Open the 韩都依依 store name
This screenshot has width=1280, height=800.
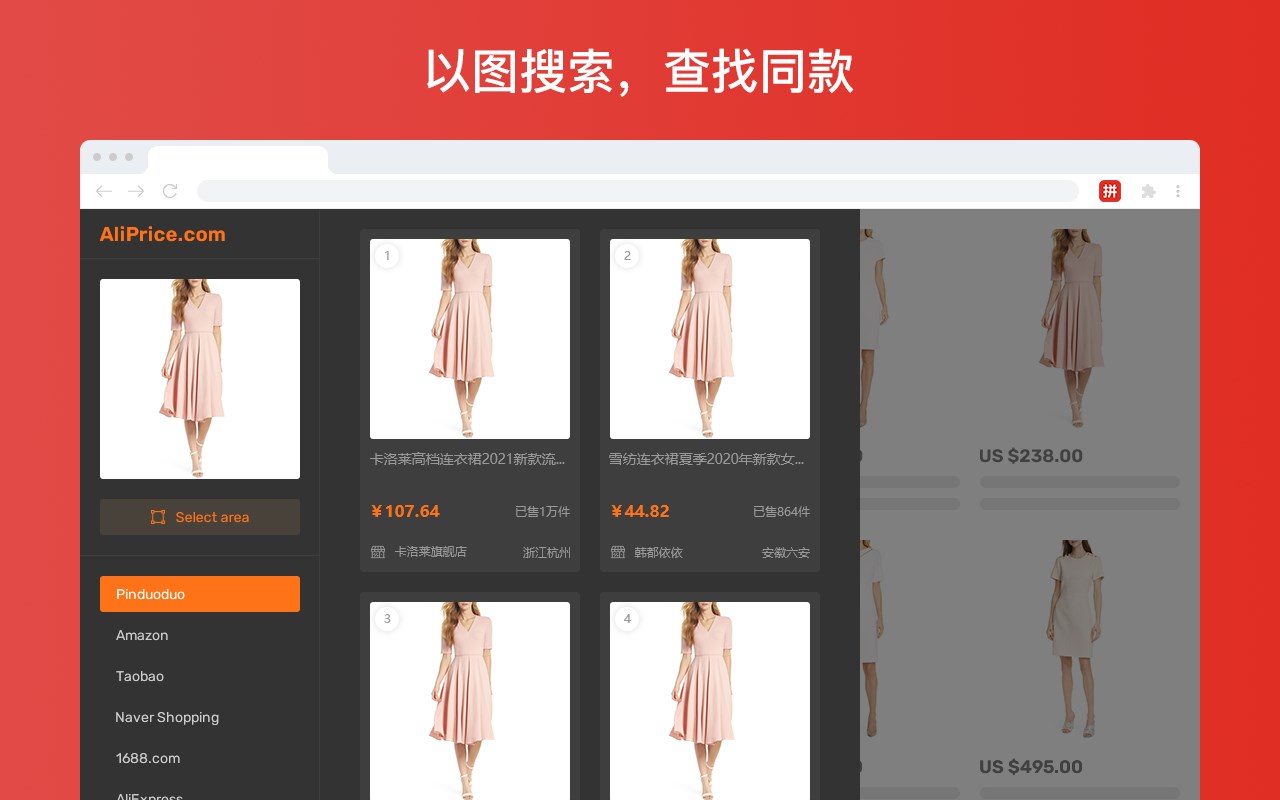[658, 552]
